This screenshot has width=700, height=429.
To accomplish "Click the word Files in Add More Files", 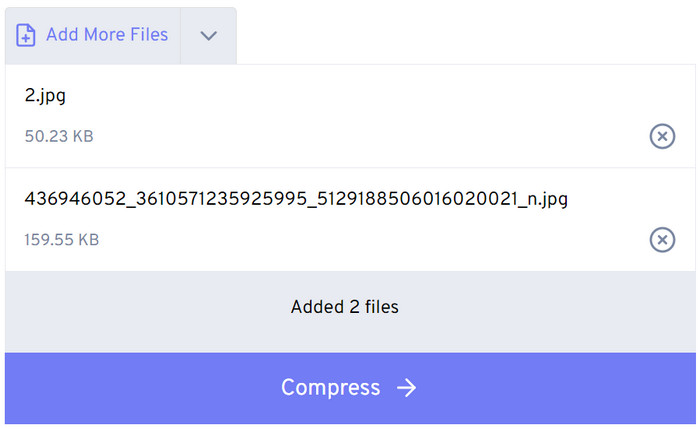I will 149,35.
